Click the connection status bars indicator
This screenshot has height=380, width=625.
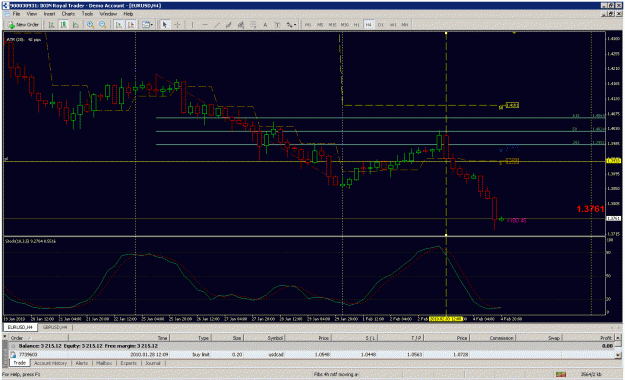pyautogui.click(x=561, y=374)
